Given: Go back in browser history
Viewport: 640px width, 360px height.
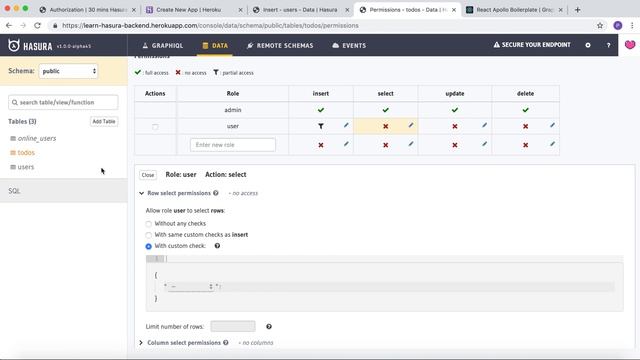Looking at the screenshot, I should (9, 25).
